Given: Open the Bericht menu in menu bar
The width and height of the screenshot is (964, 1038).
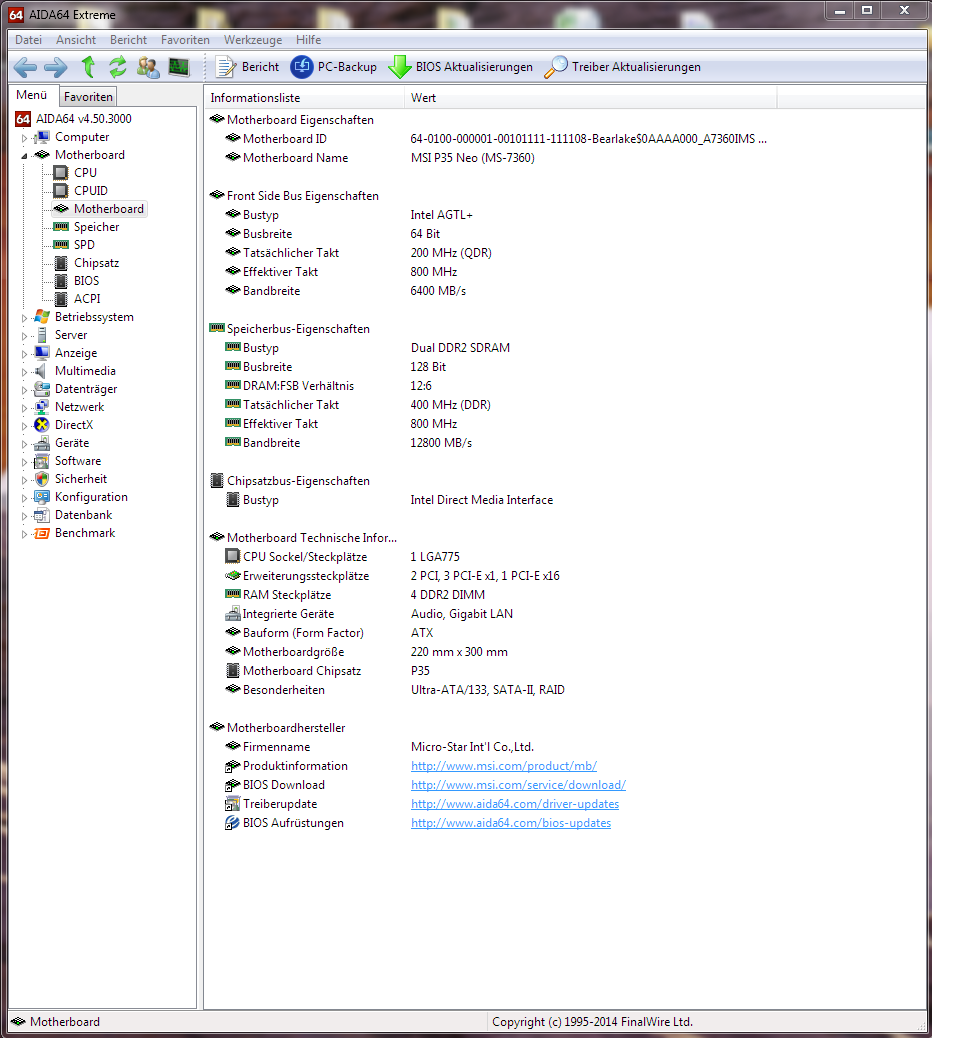Looking at the screenshot, I should 128,40.
